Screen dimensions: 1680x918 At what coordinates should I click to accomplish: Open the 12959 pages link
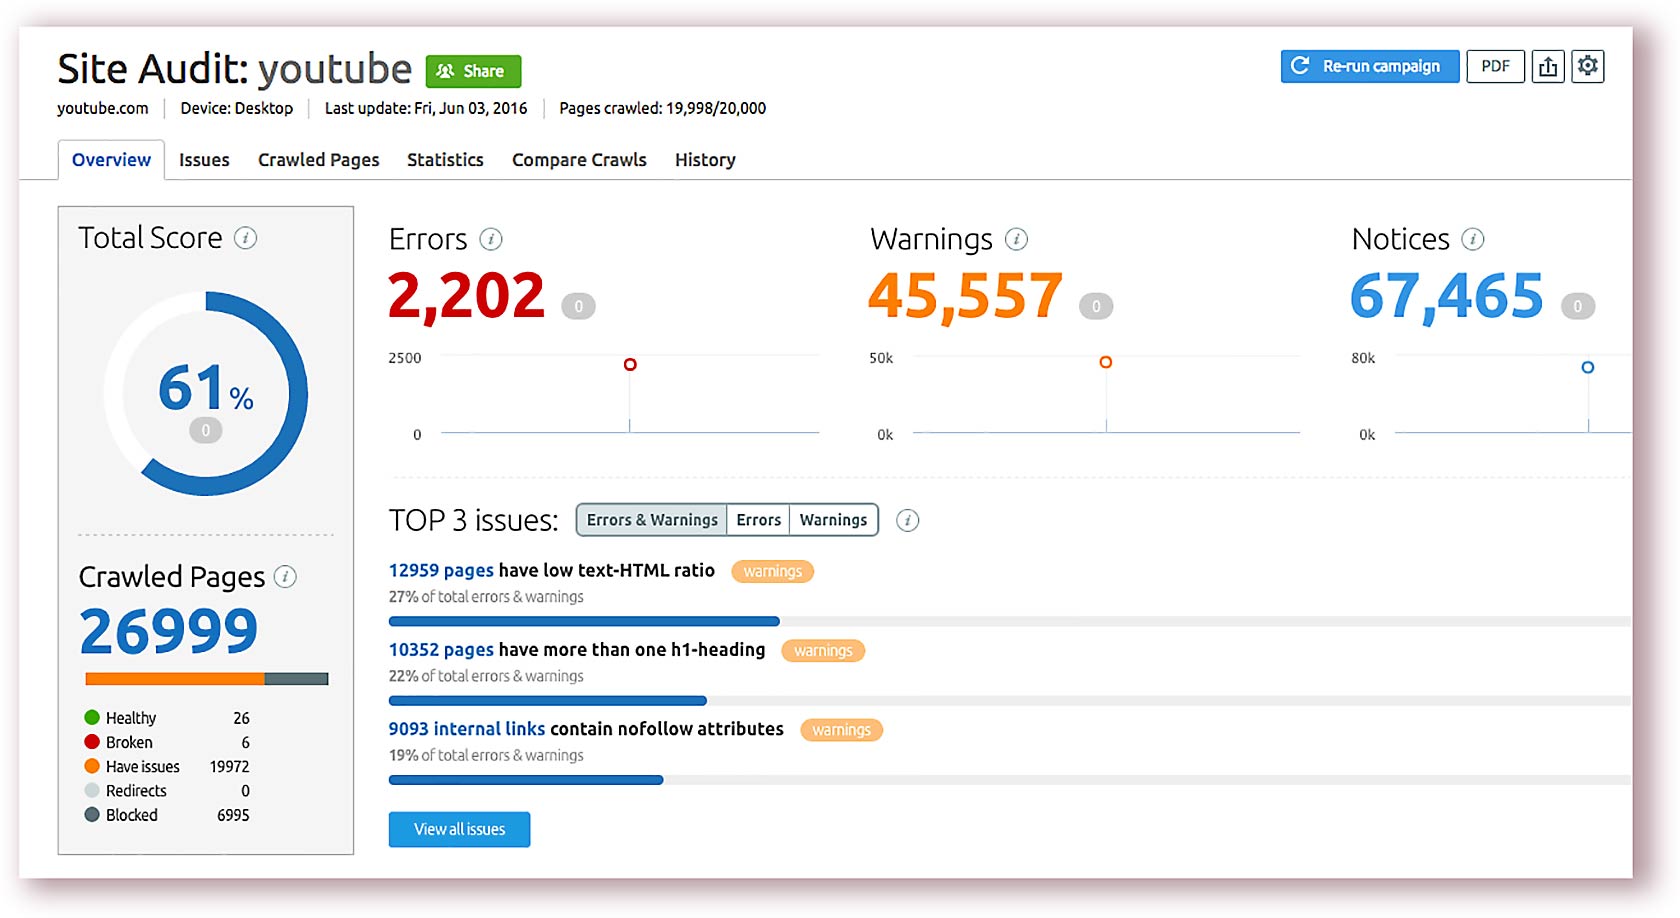[441, 570]
